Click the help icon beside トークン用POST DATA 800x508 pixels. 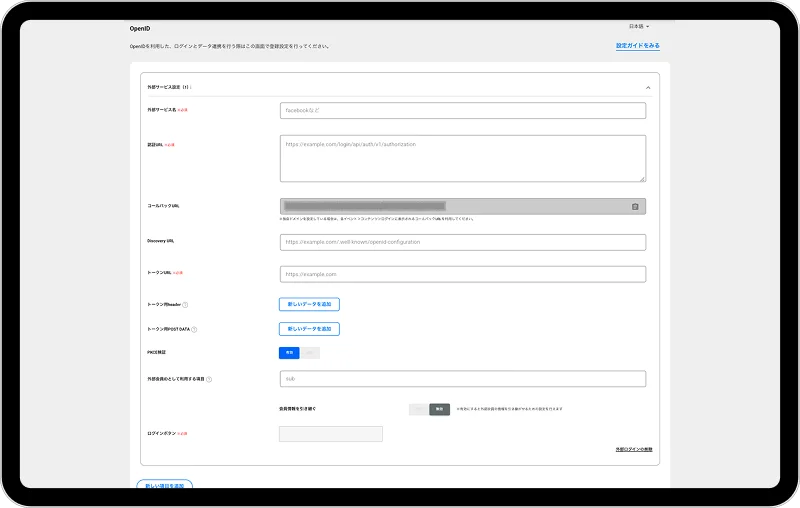(x=194, y=329)
